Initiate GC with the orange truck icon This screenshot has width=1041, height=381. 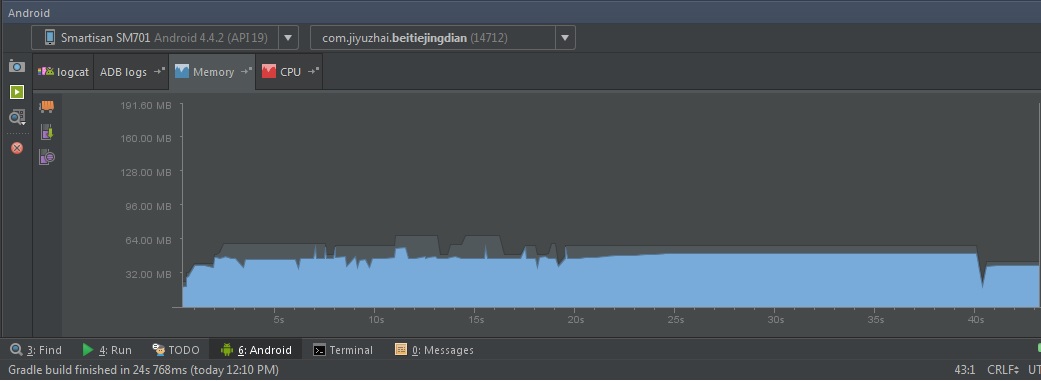pos(46,106)
